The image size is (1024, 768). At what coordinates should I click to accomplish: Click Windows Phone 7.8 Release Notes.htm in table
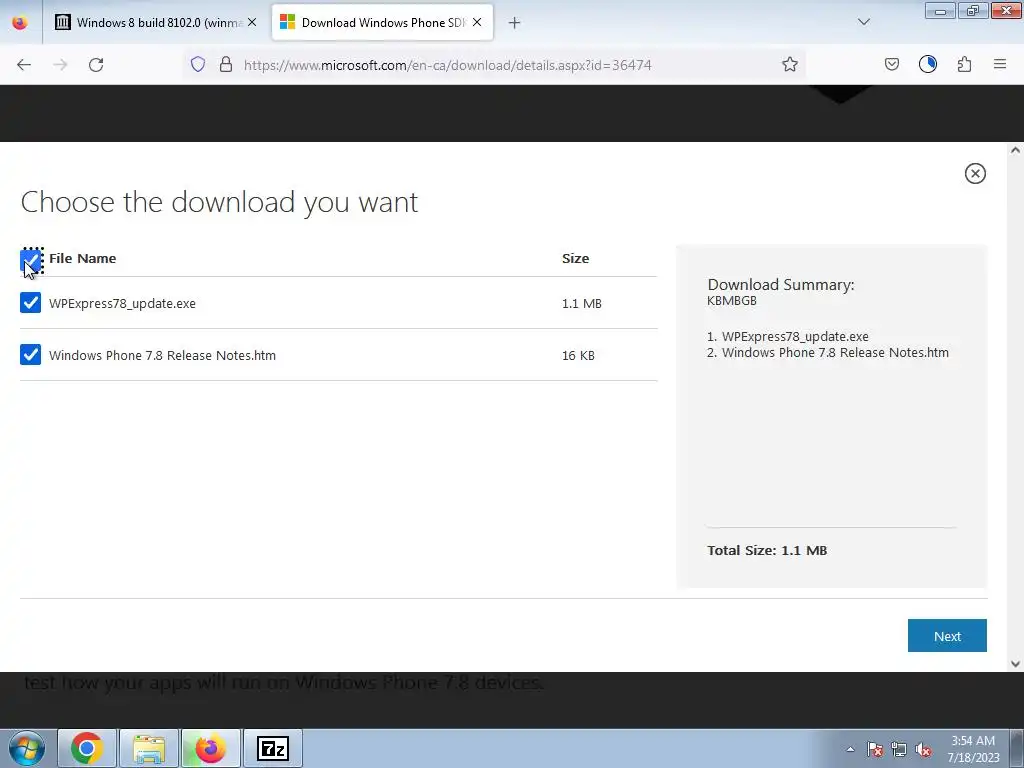click(163, 355)
